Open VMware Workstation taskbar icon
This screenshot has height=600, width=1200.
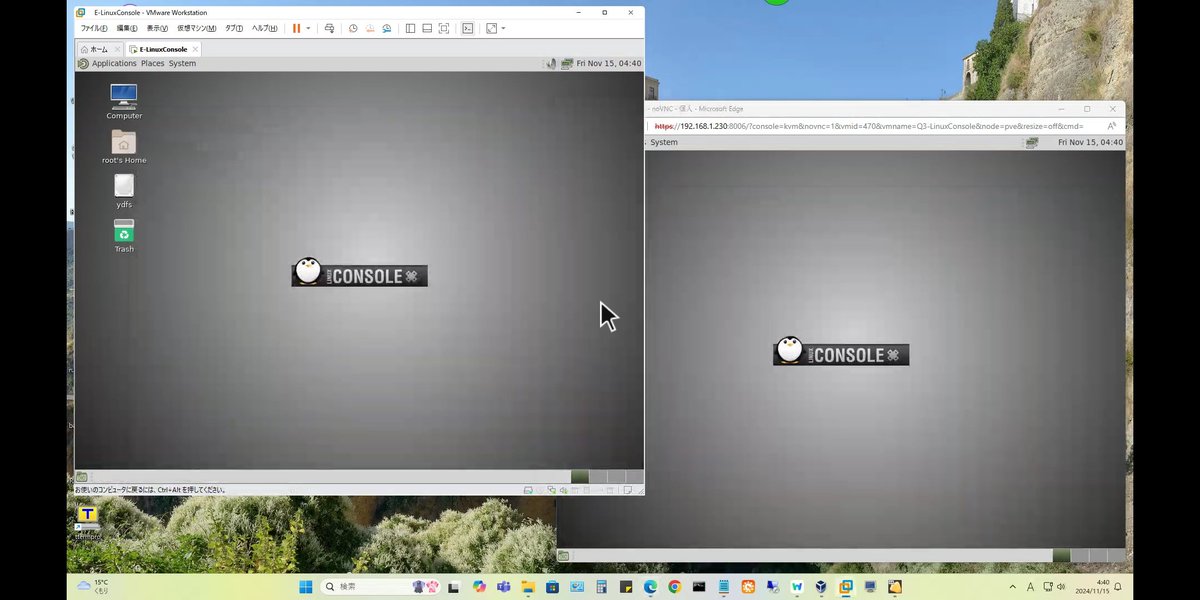(845, 586)
